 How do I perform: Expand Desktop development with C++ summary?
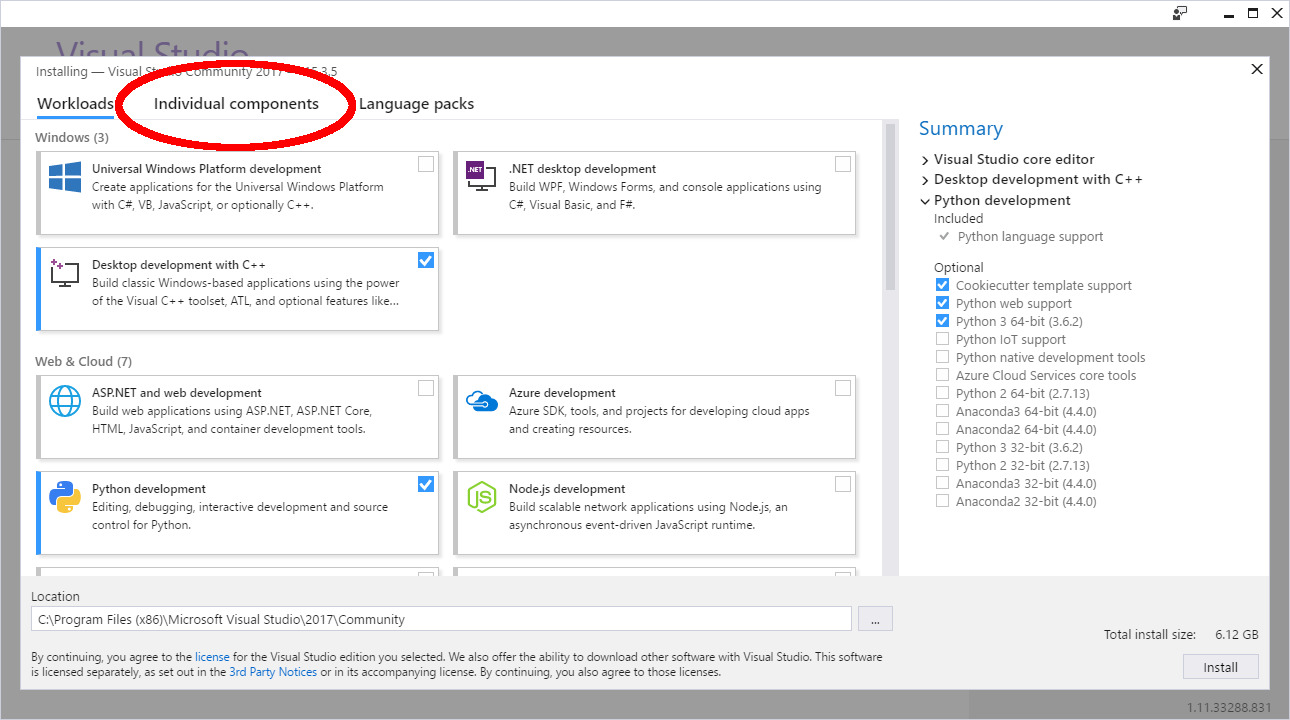925,180
